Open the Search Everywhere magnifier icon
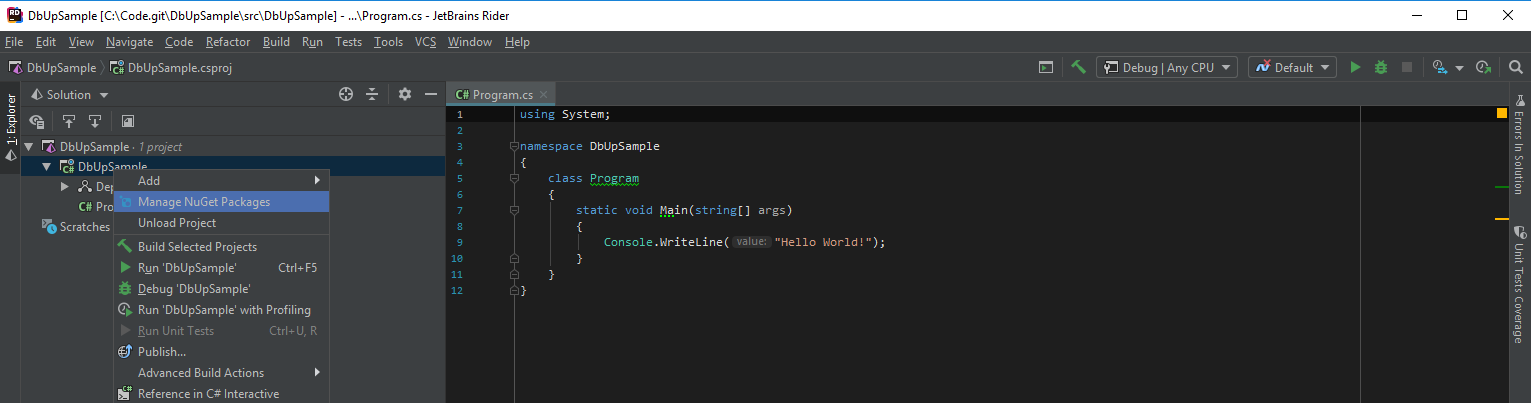This screenshot has height=403, width=1531. pyautogui.click(x=1514, y=67)
